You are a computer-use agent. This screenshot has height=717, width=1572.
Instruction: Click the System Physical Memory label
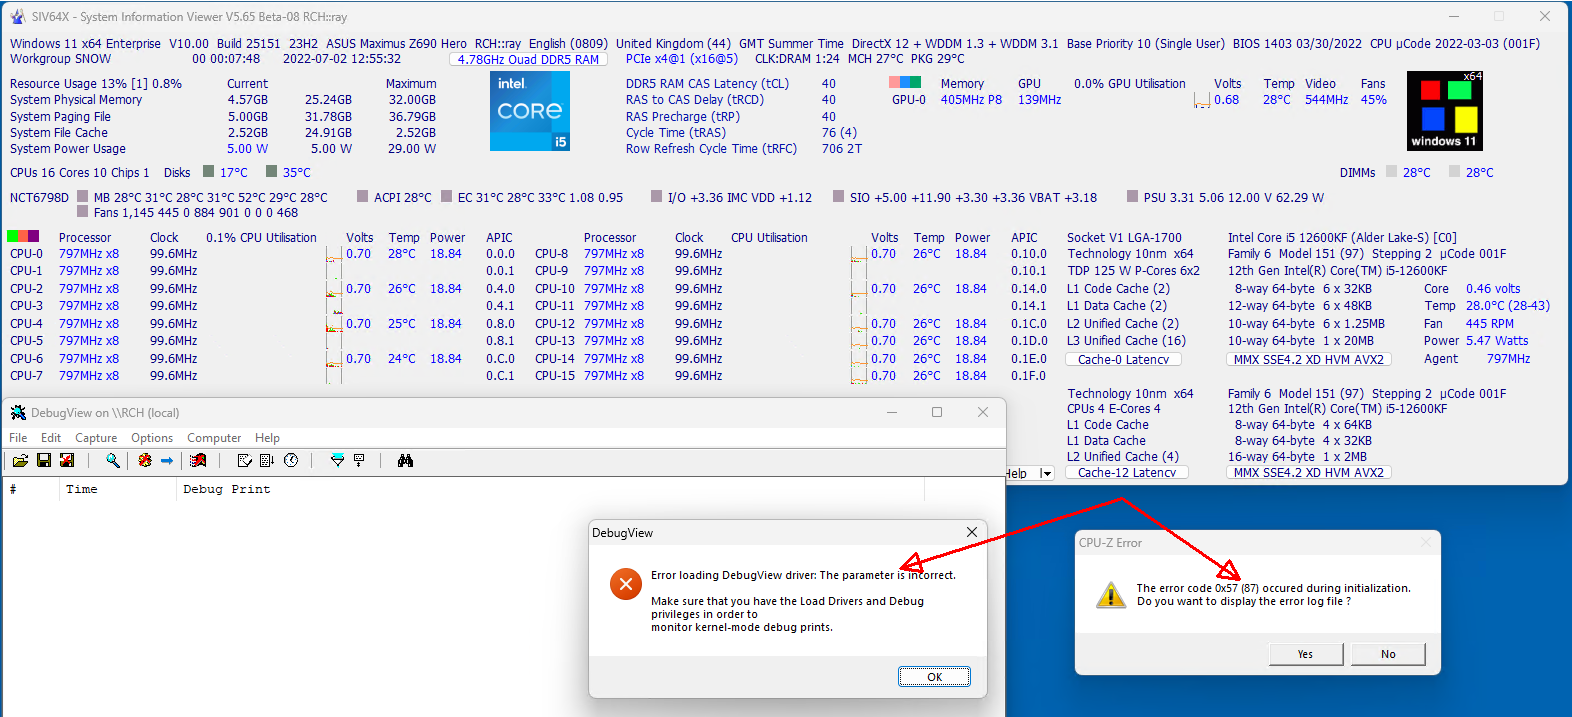click(x=76, y=100)
